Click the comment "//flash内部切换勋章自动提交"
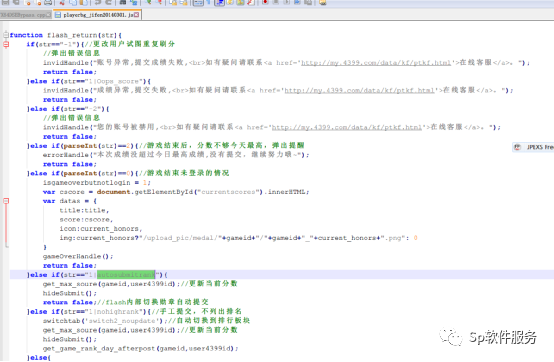 (x=152, y=302)
